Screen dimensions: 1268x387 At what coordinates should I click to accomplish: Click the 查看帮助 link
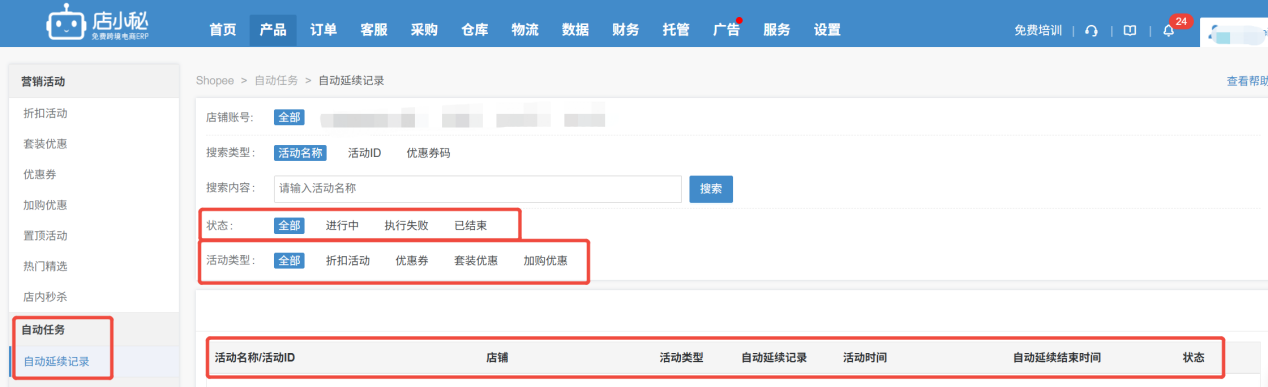point(1247,81)
